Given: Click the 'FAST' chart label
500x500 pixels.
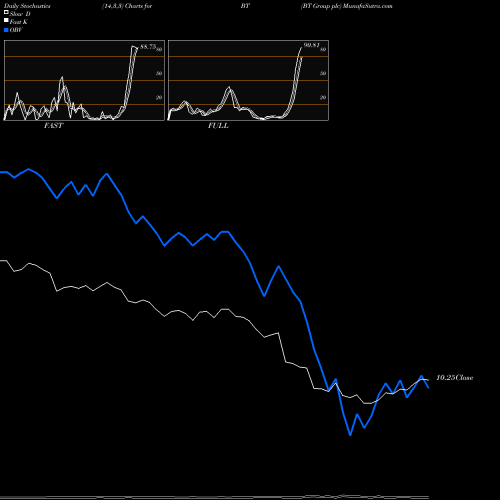Looking at the screenshot, I should (x=53, y=126).
